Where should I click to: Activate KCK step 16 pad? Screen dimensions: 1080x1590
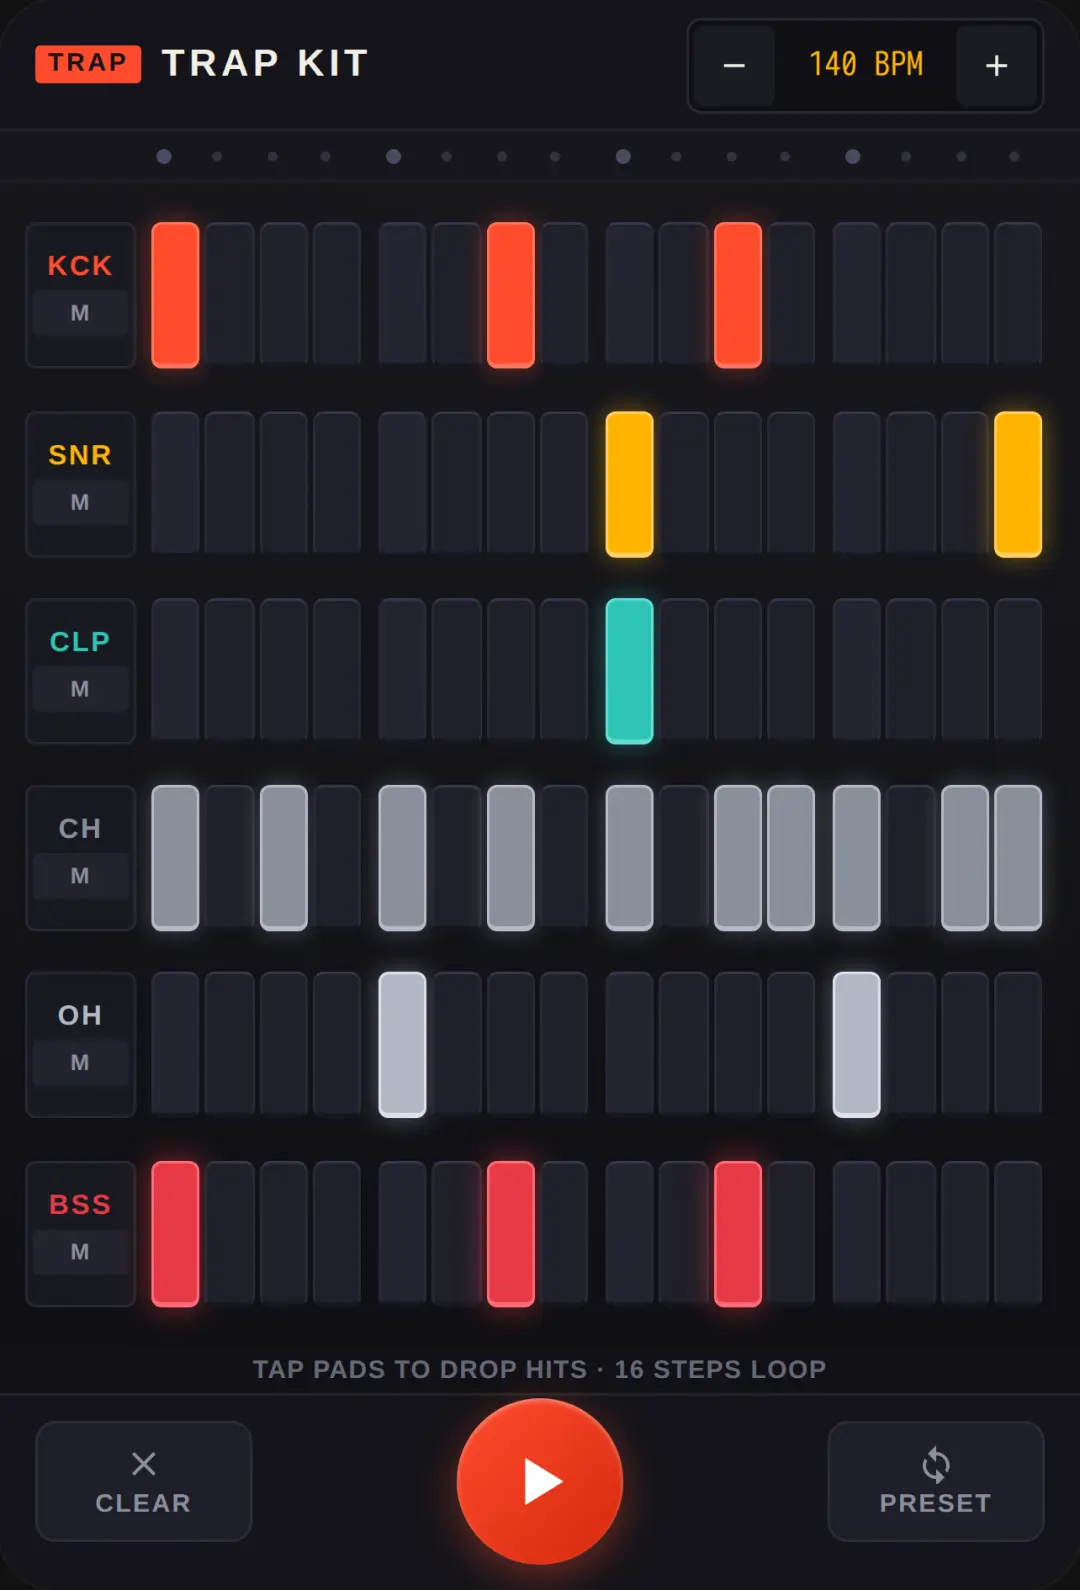tap(1018, 295)
